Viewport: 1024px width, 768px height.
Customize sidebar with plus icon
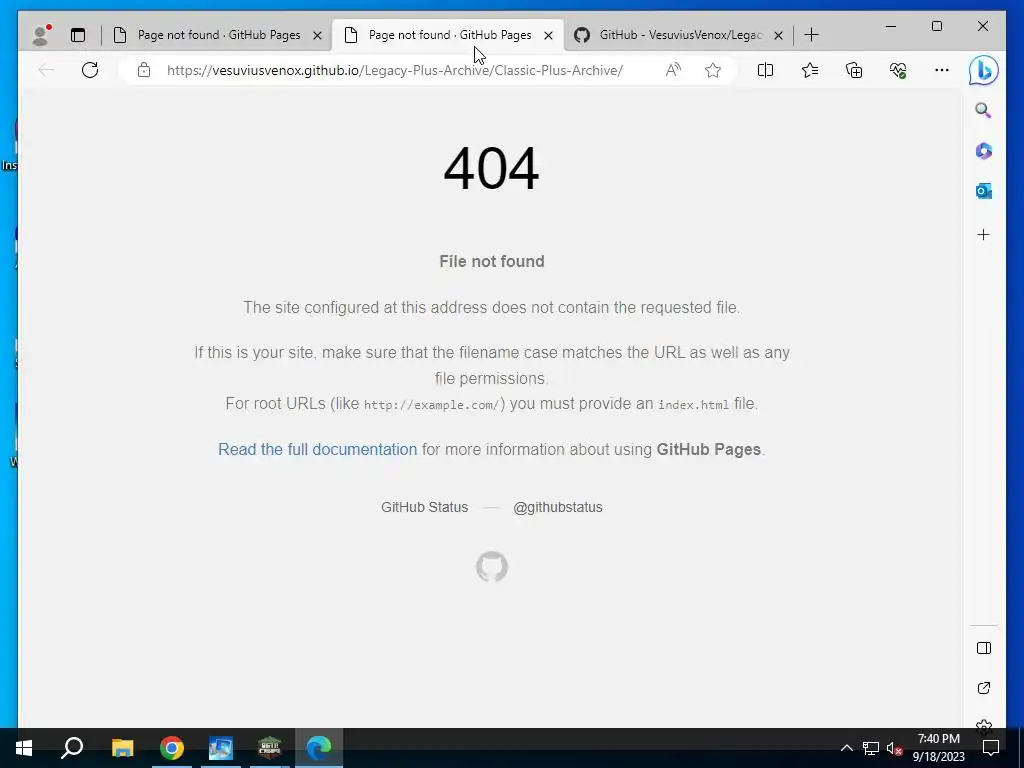coord(984,234)
